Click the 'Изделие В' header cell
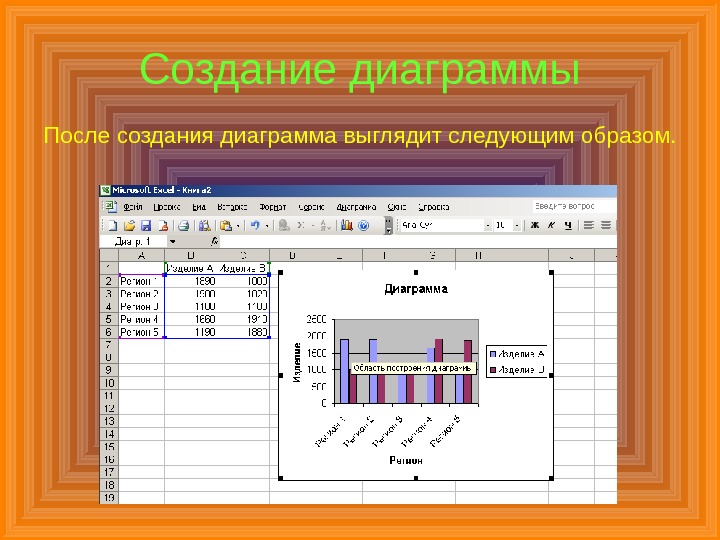 [x=243, y=268]
